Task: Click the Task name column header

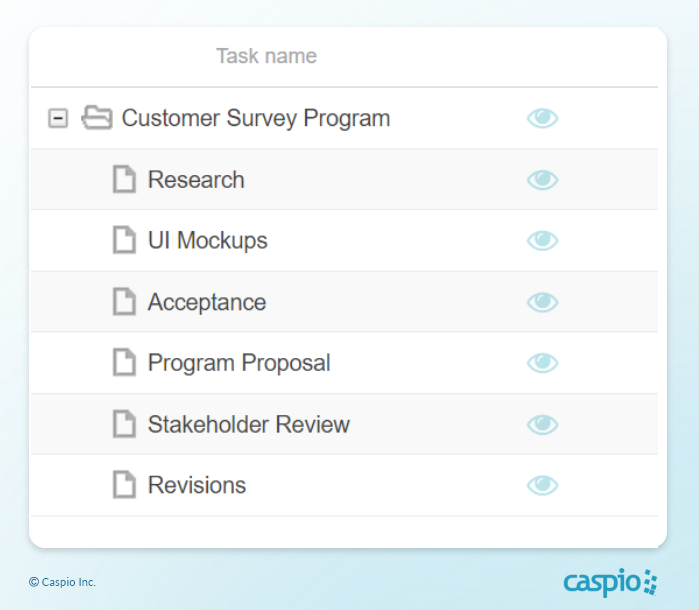Action: coord(266,56)
